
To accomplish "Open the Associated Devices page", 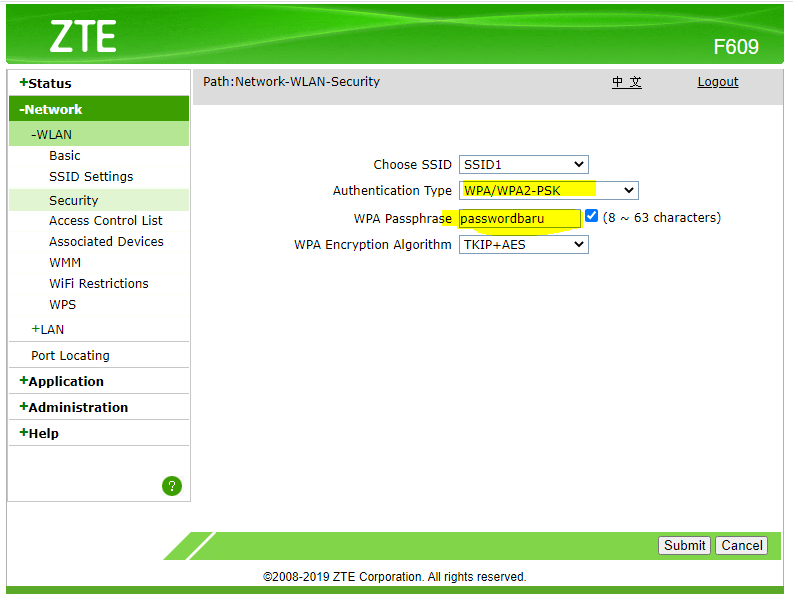I will pos(106,241).
